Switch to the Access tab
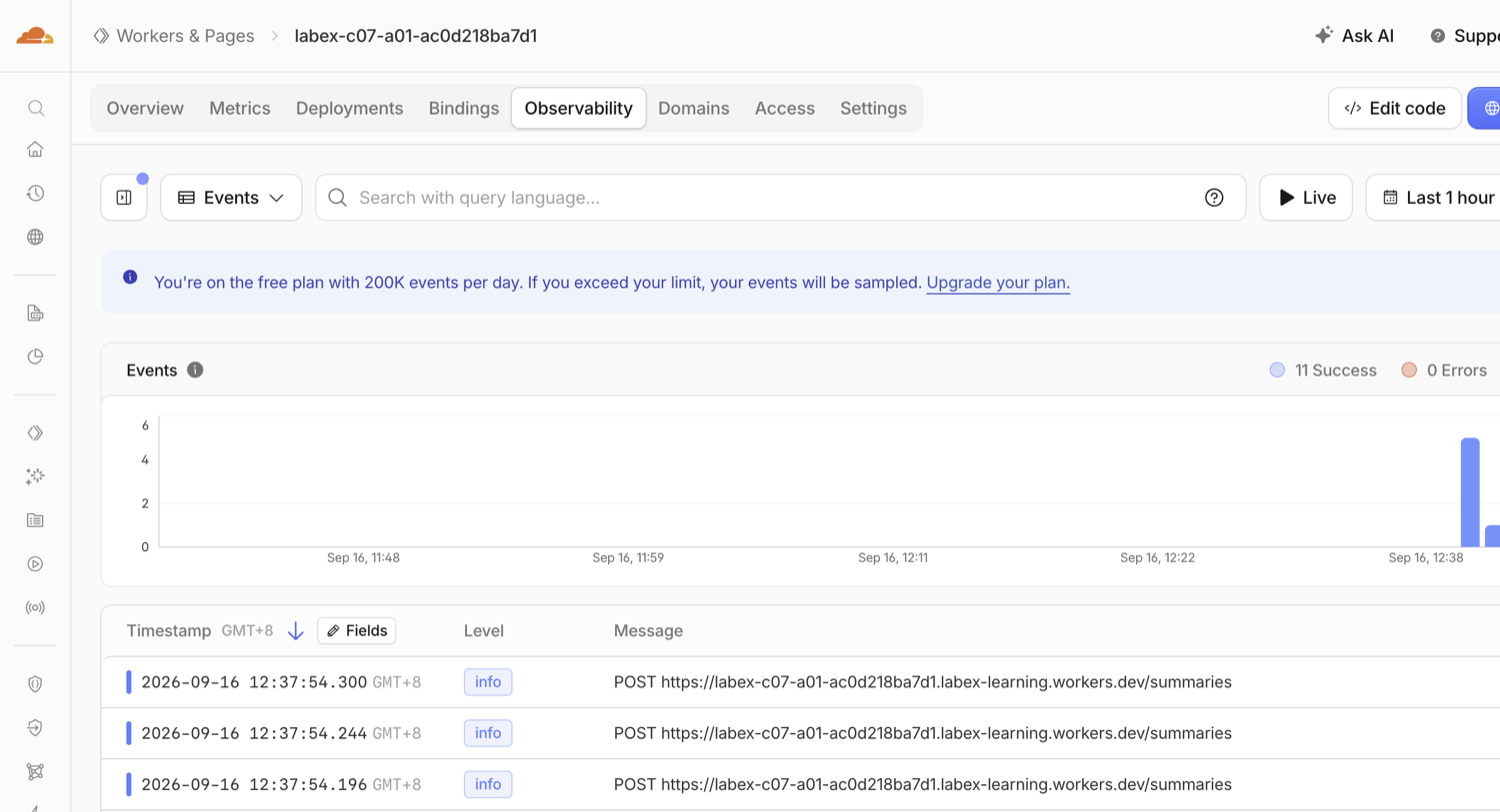This screenshot has width=1500, height=812. click(785, 108)
